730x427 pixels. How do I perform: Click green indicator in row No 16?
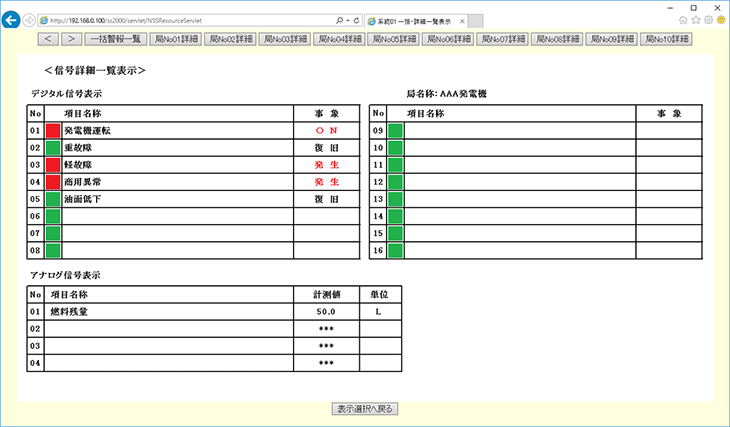[x=396, y=251]
